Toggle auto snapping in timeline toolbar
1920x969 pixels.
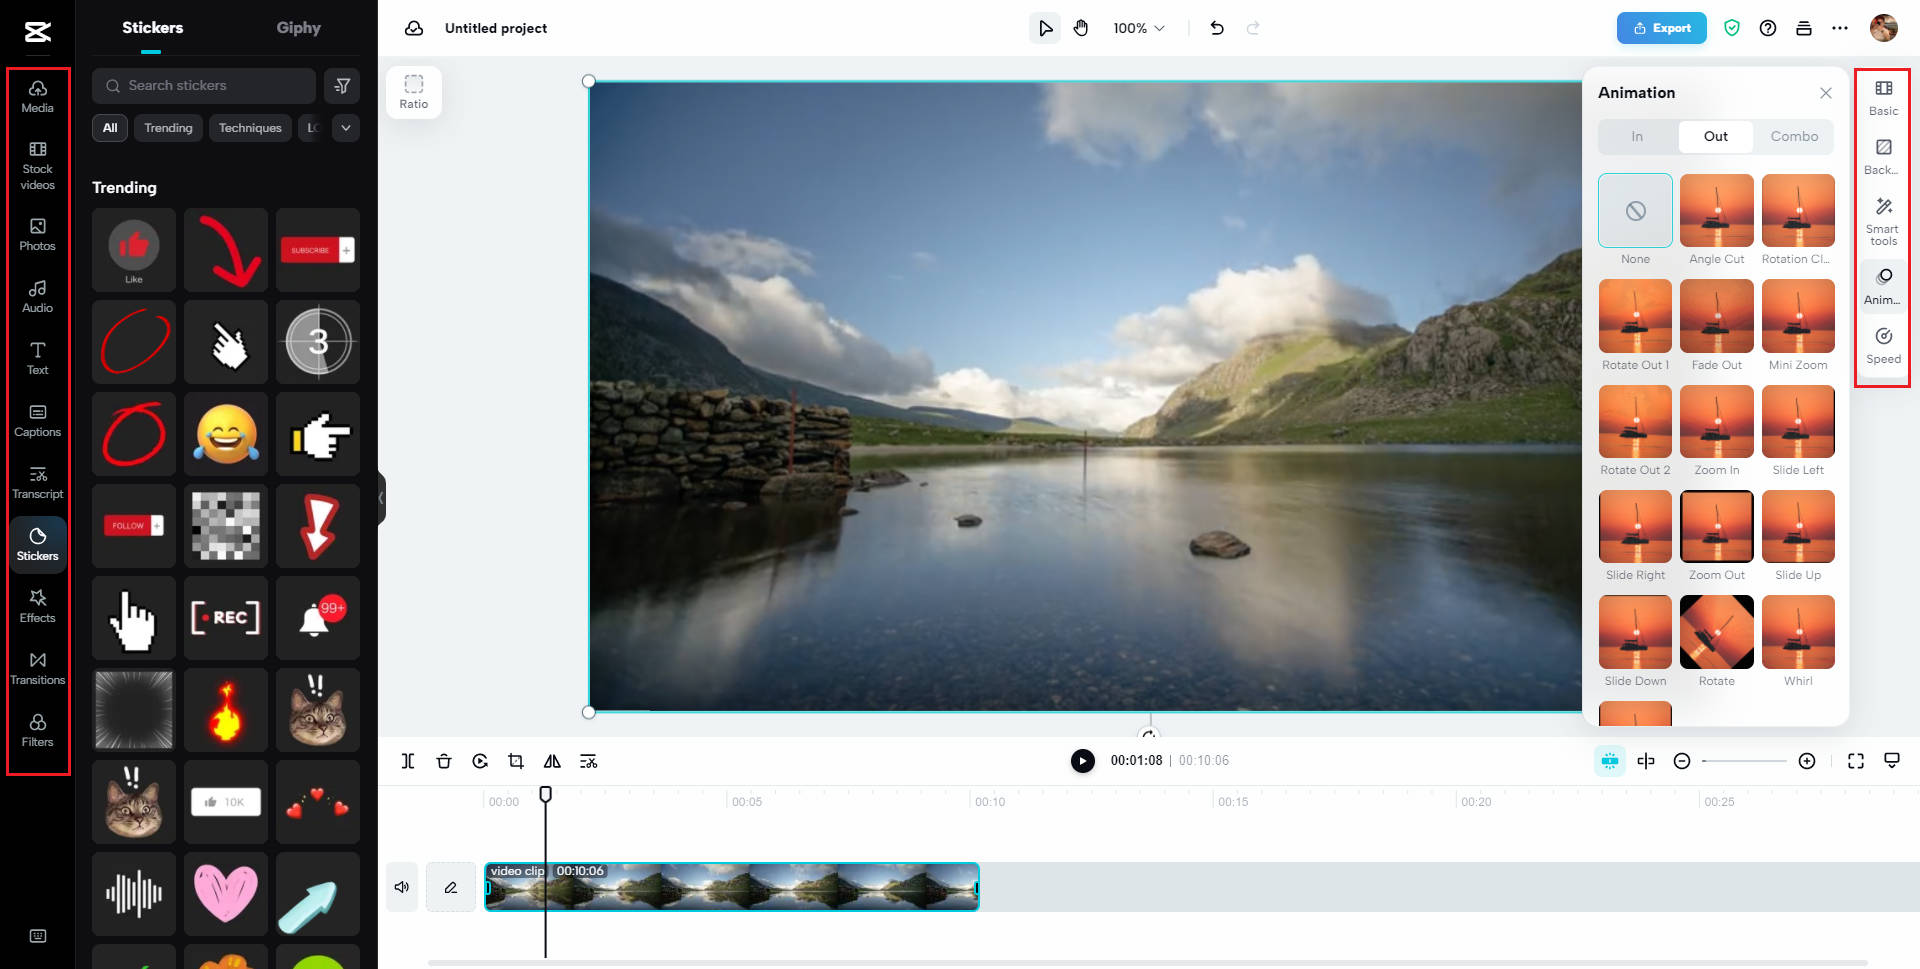tap(1609, 760)
